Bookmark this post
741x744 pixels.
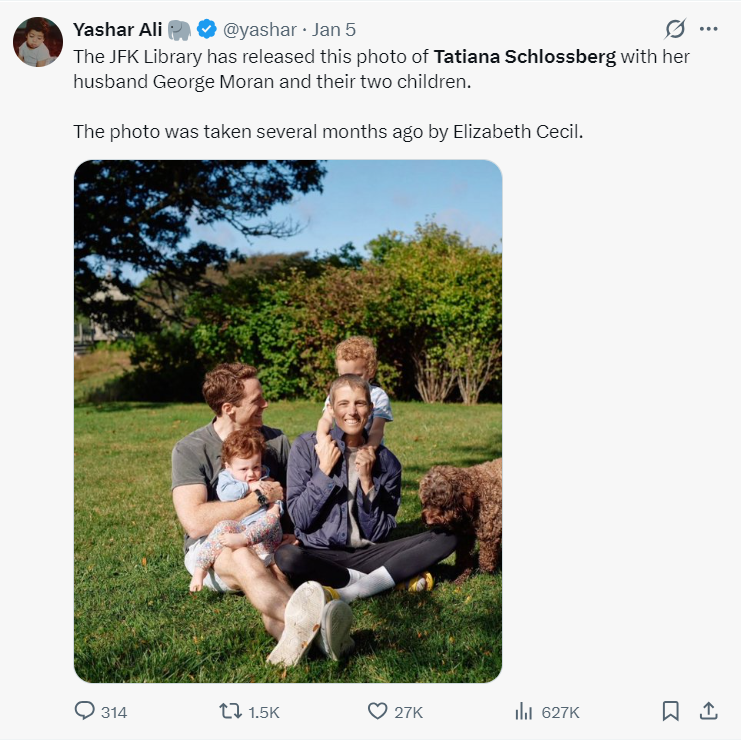(x=670, y=711)
